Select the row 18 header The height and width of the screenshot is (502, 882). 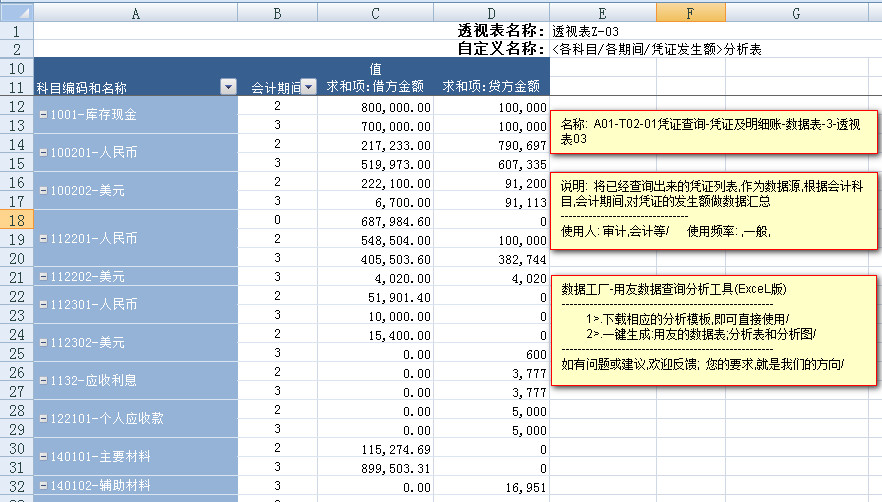16,219
